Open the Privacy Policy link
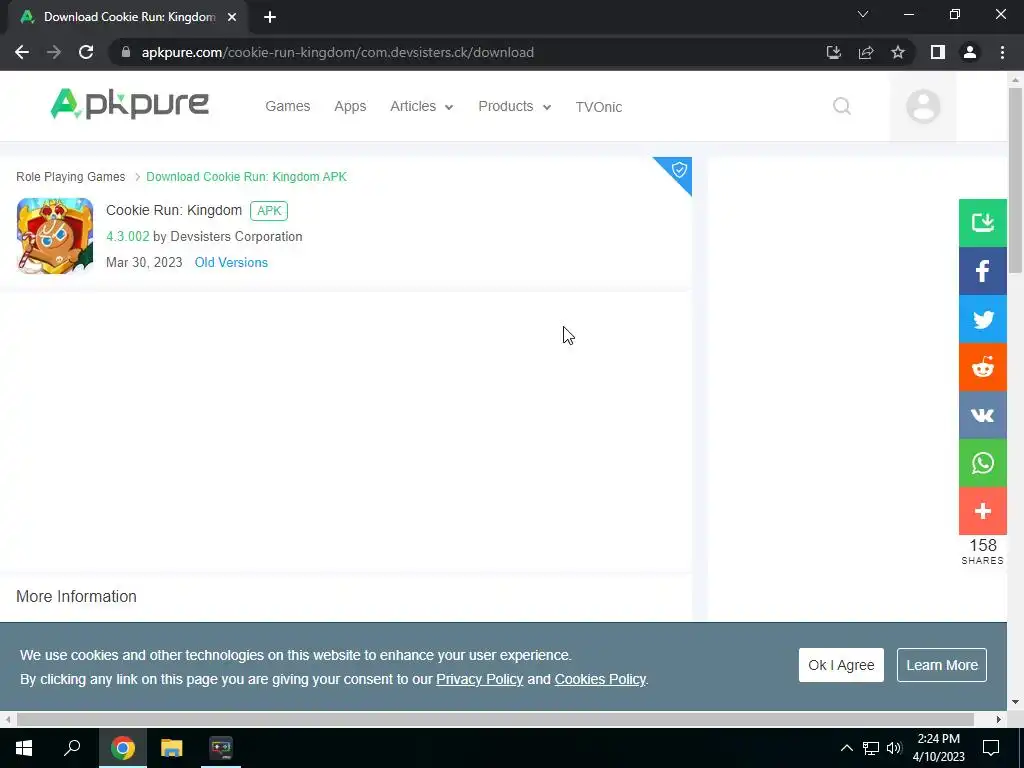This screenshot has height=768, width=1024. (x=479, y=679)
